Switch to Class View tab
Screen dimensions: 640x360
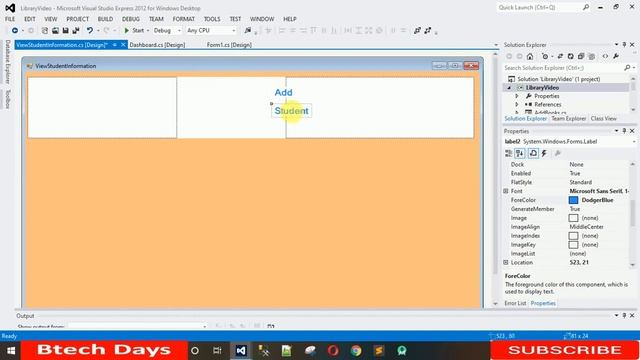point(603,119)
